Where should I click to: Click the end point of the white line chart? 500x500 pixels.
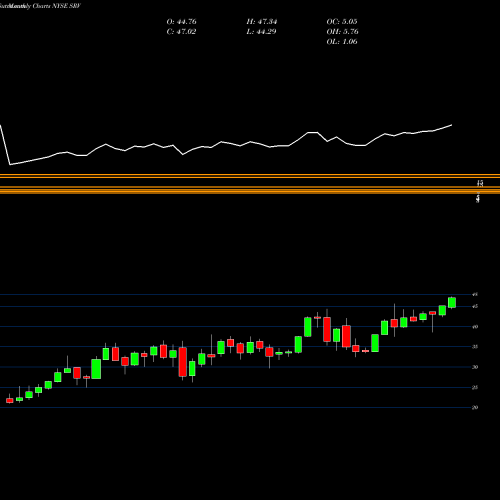[452, 125]
